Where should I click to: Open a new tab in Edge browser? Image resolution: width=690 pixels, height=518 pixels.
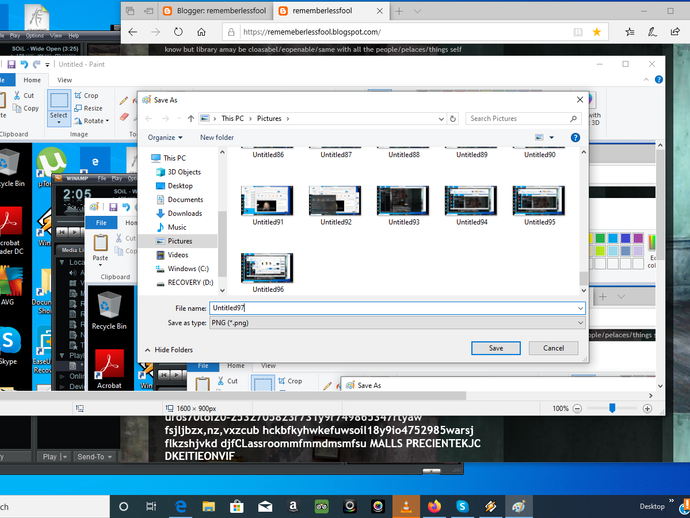pos(399,11)
